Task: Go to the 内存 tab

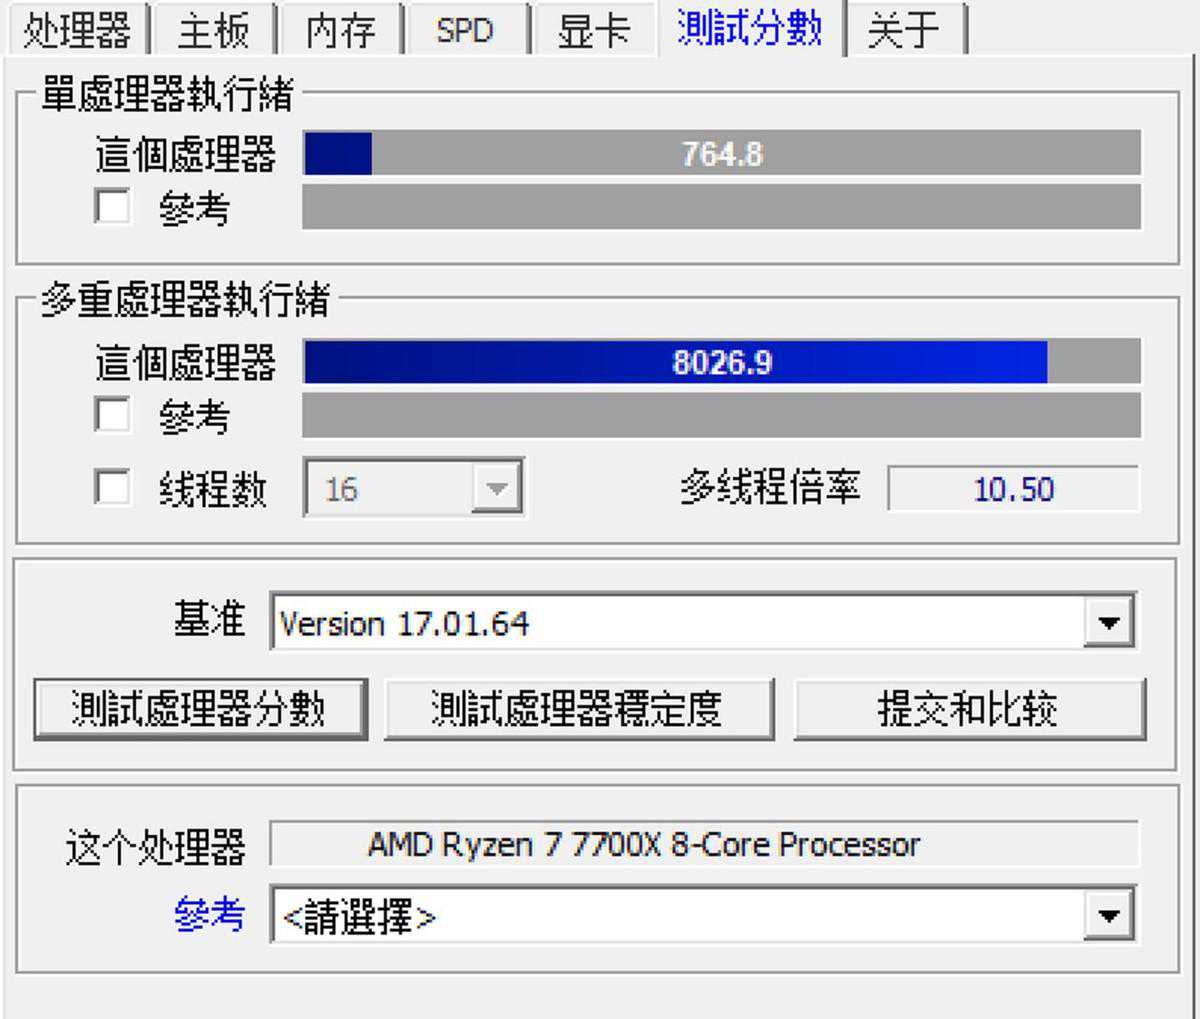Action: point(340,29)
